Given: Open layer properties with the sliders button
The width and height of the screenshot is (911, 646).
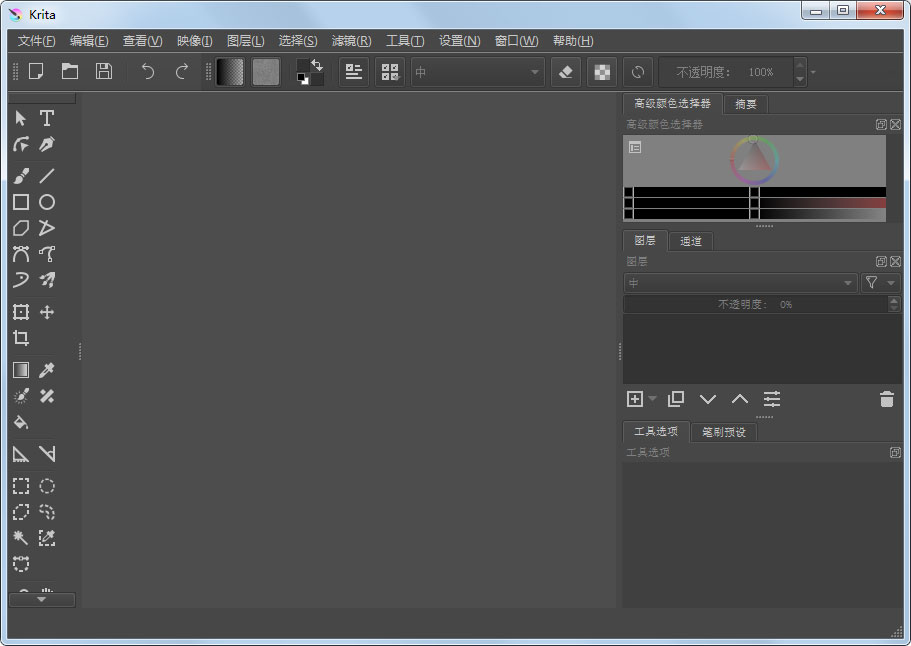Looking at the screenshot, I should tap(771, 399).
